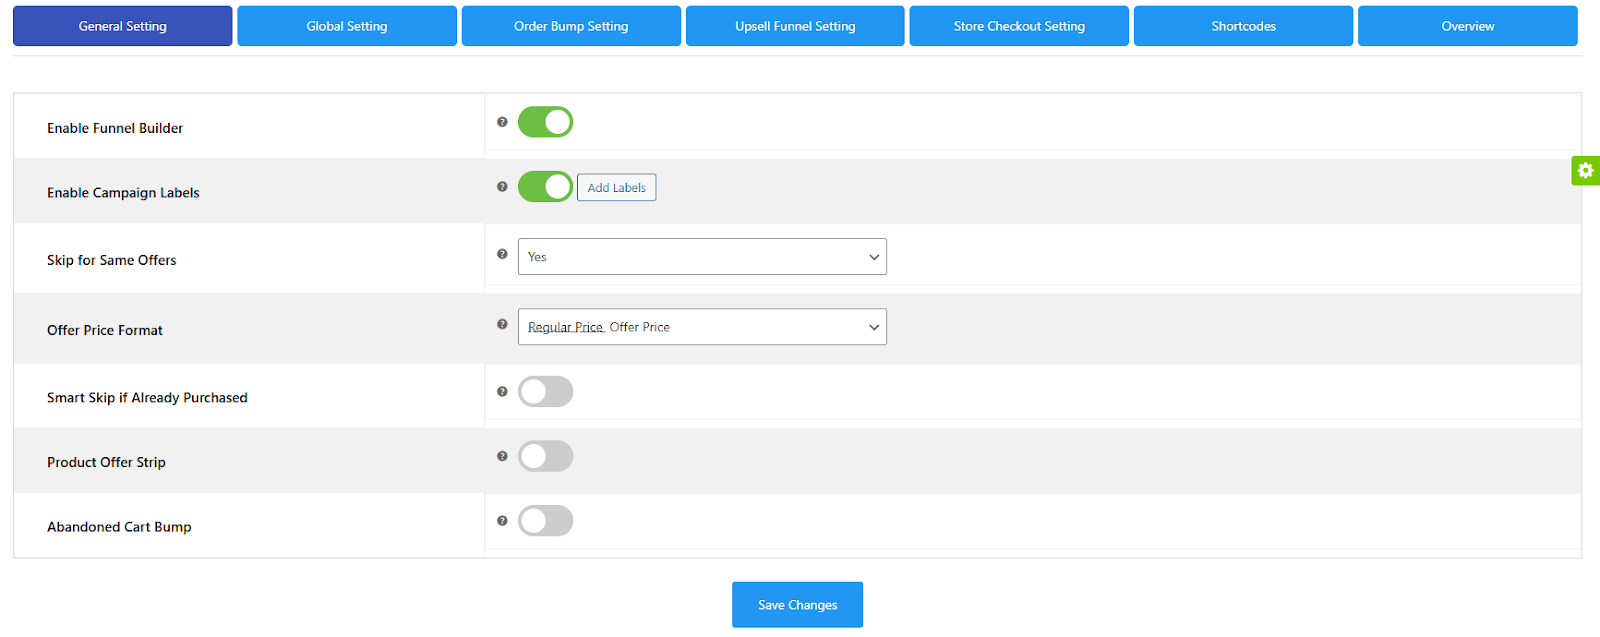Enable Smart Skip if Already Purchased

545,392
